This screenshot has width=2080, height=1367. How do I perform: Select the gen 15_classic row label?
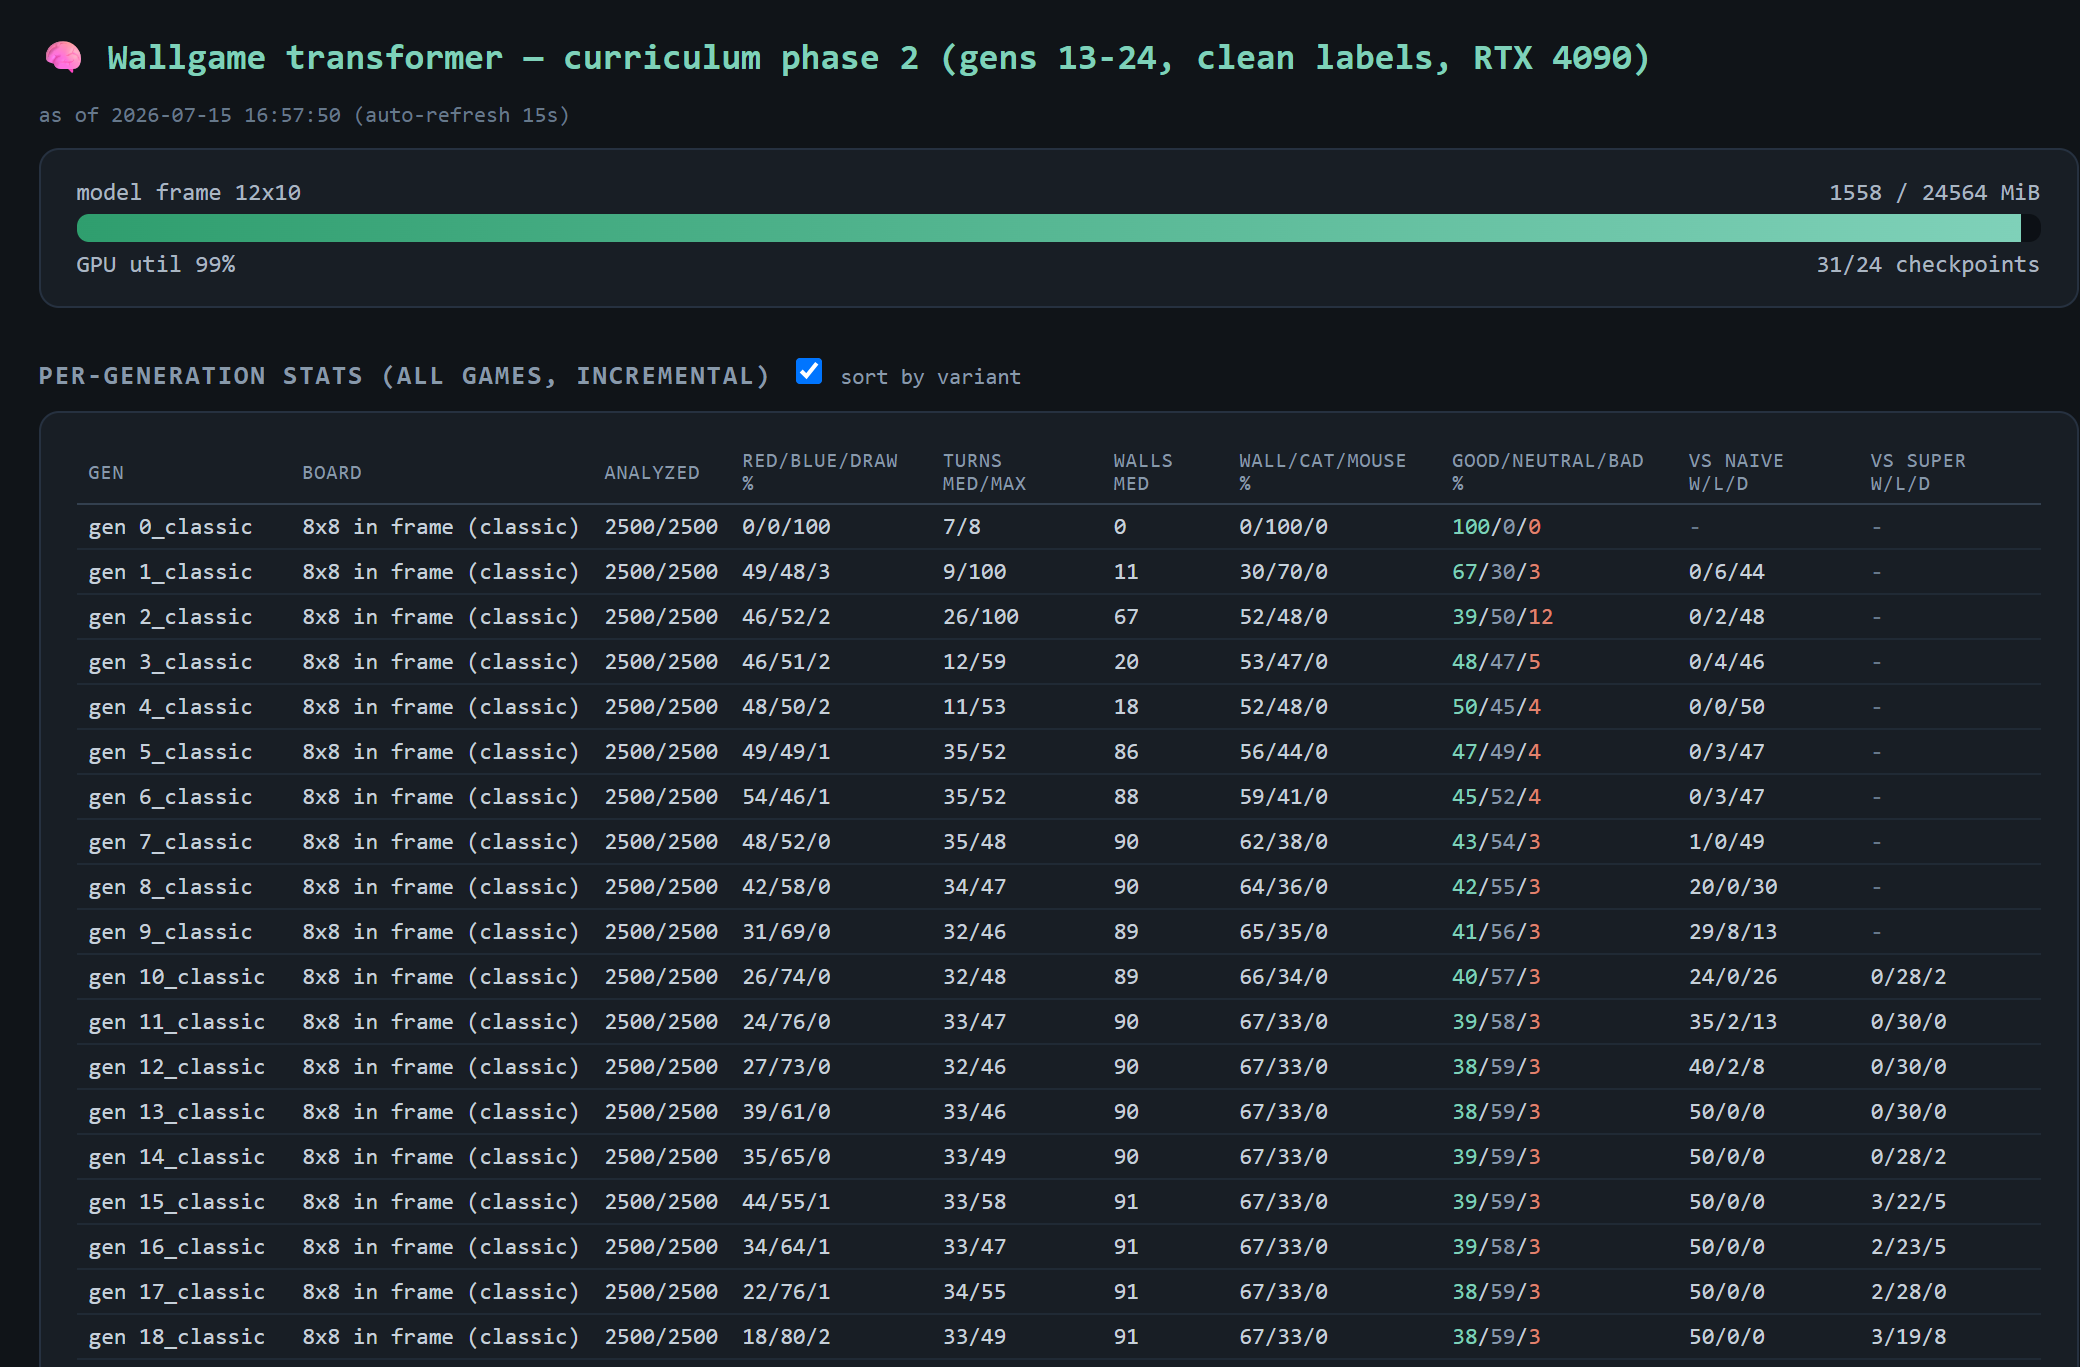(177, 1202)
